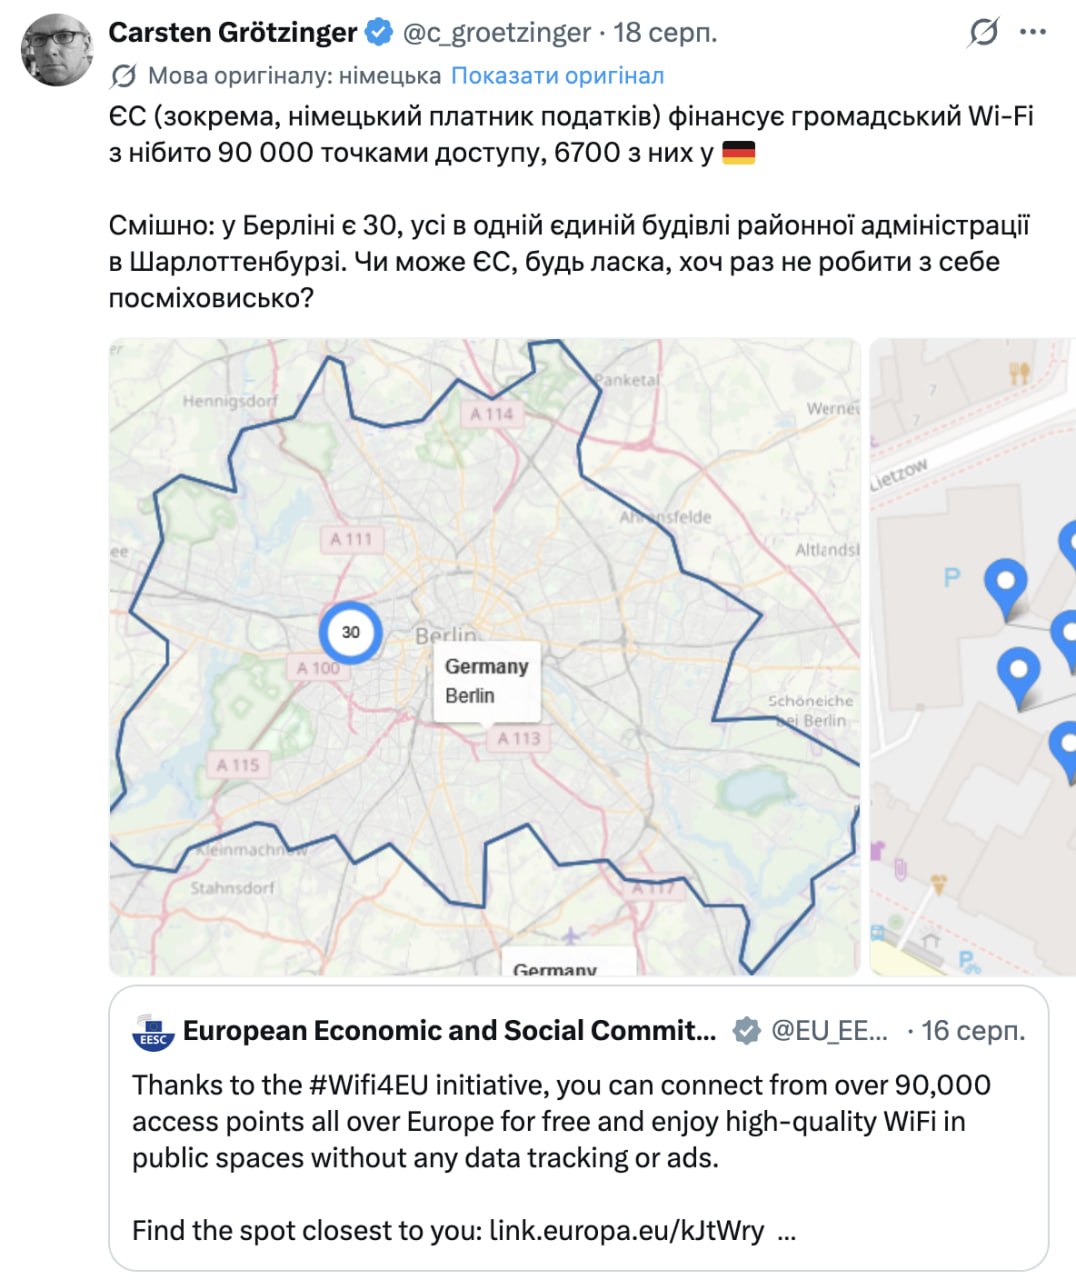Click the Hennigsdorf label on map
This screenshot has height=1280, width=1076.
coord(230,401)
